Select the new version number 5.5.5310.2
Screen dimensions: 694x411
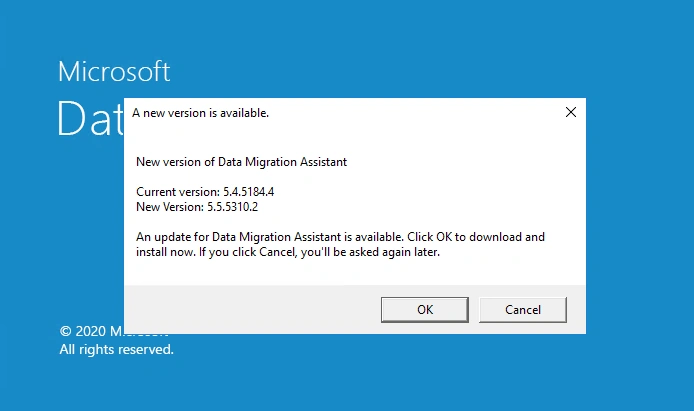pyautogui.click(x=232, y=207)
